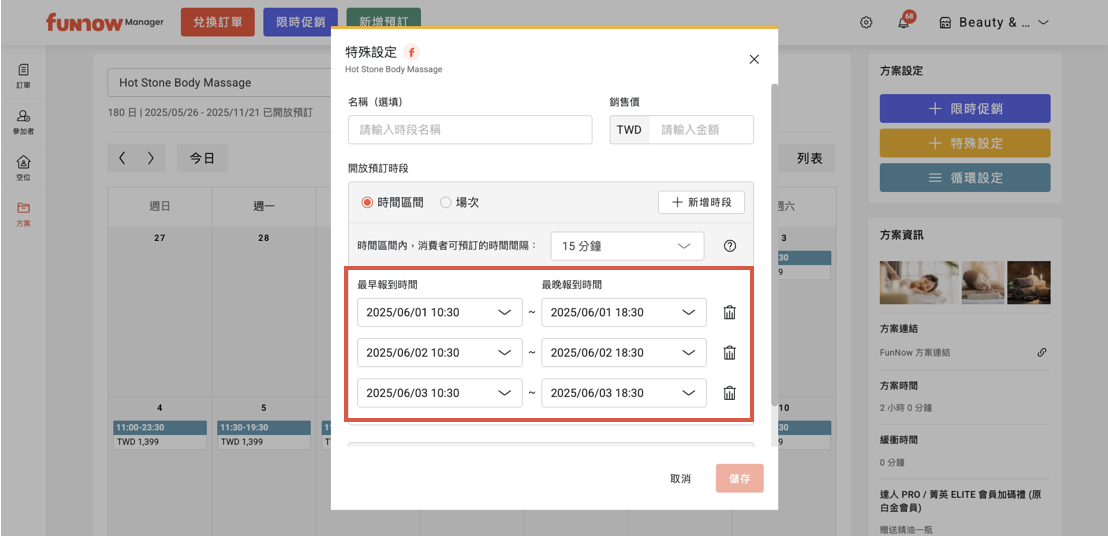The image size is (1108, 536).
Task: Open earliest time dropdown 2025/06/01 10:30
Action: pos(439,312)
